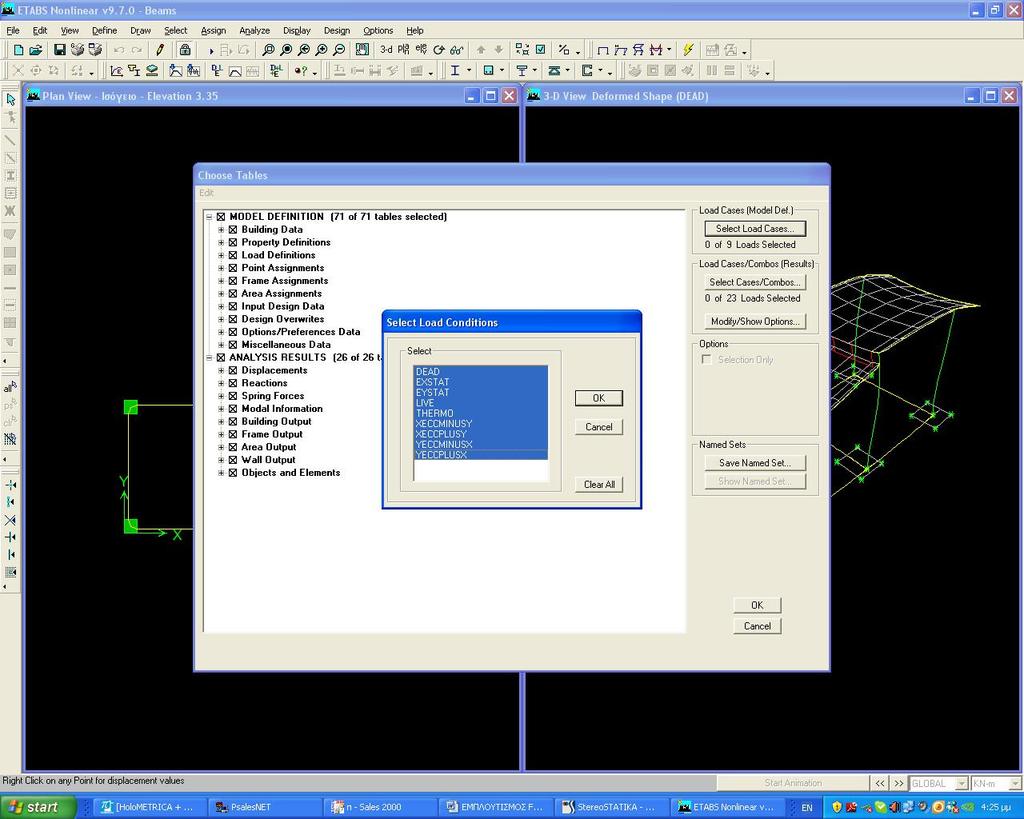Viewport: 1024px width, 819px height.
Task: Expand the Wall Output tree node
Action: [221, 460]
